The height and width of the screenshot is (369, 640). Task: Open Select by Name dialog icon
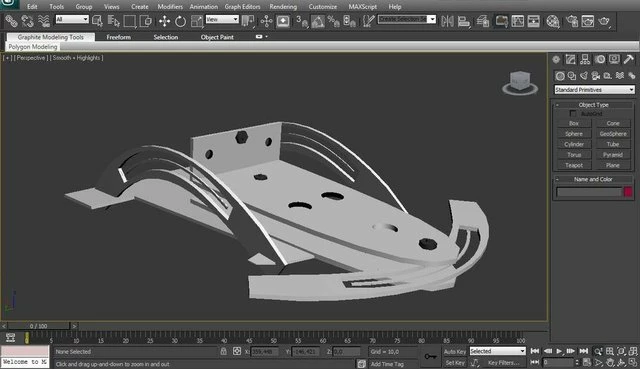113,20
